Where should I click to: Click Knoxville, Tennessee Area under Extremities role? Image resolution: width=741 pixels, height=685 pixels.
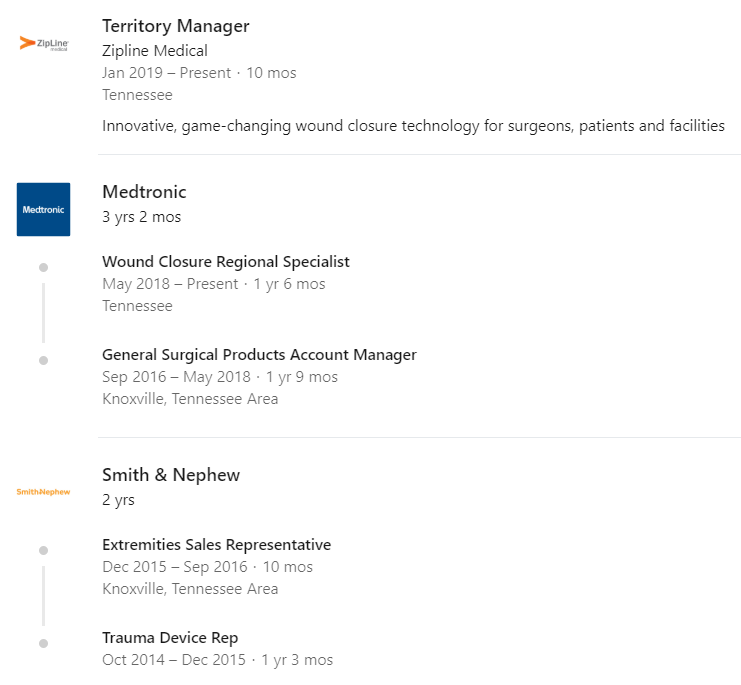(x=190, y=589)
